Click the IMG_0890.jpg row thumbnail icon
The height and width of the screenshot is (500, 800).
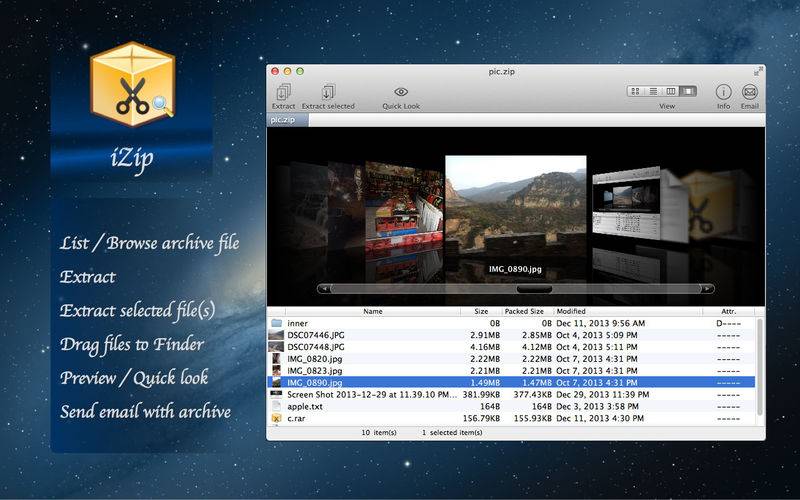pyautogui.click(x=276, y=383)
